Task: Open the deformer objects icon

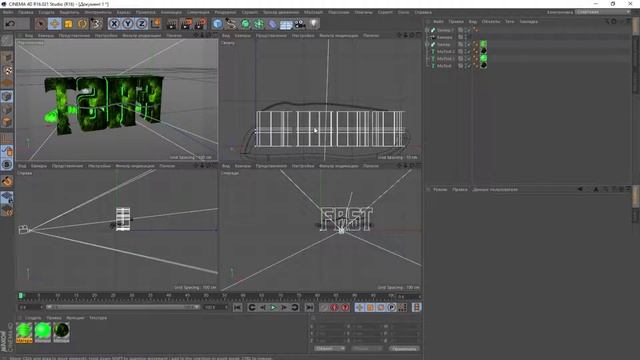Action: coord(272,24)
